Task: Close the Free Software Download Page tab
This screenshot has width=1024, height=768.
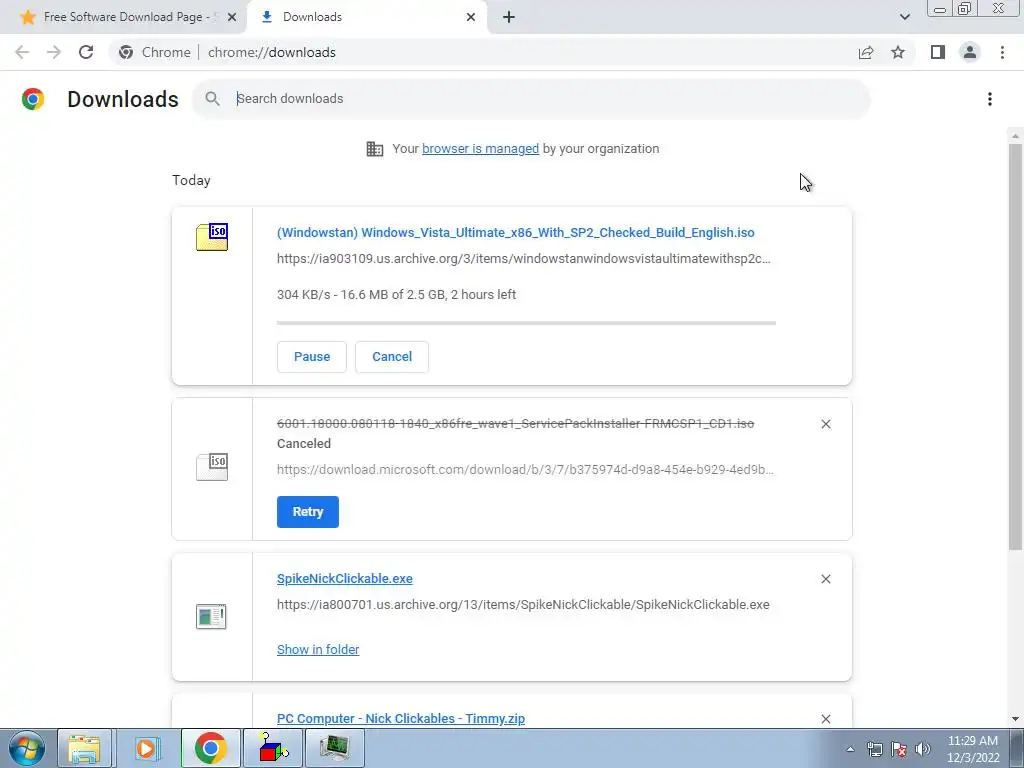Action: (232, 17)
